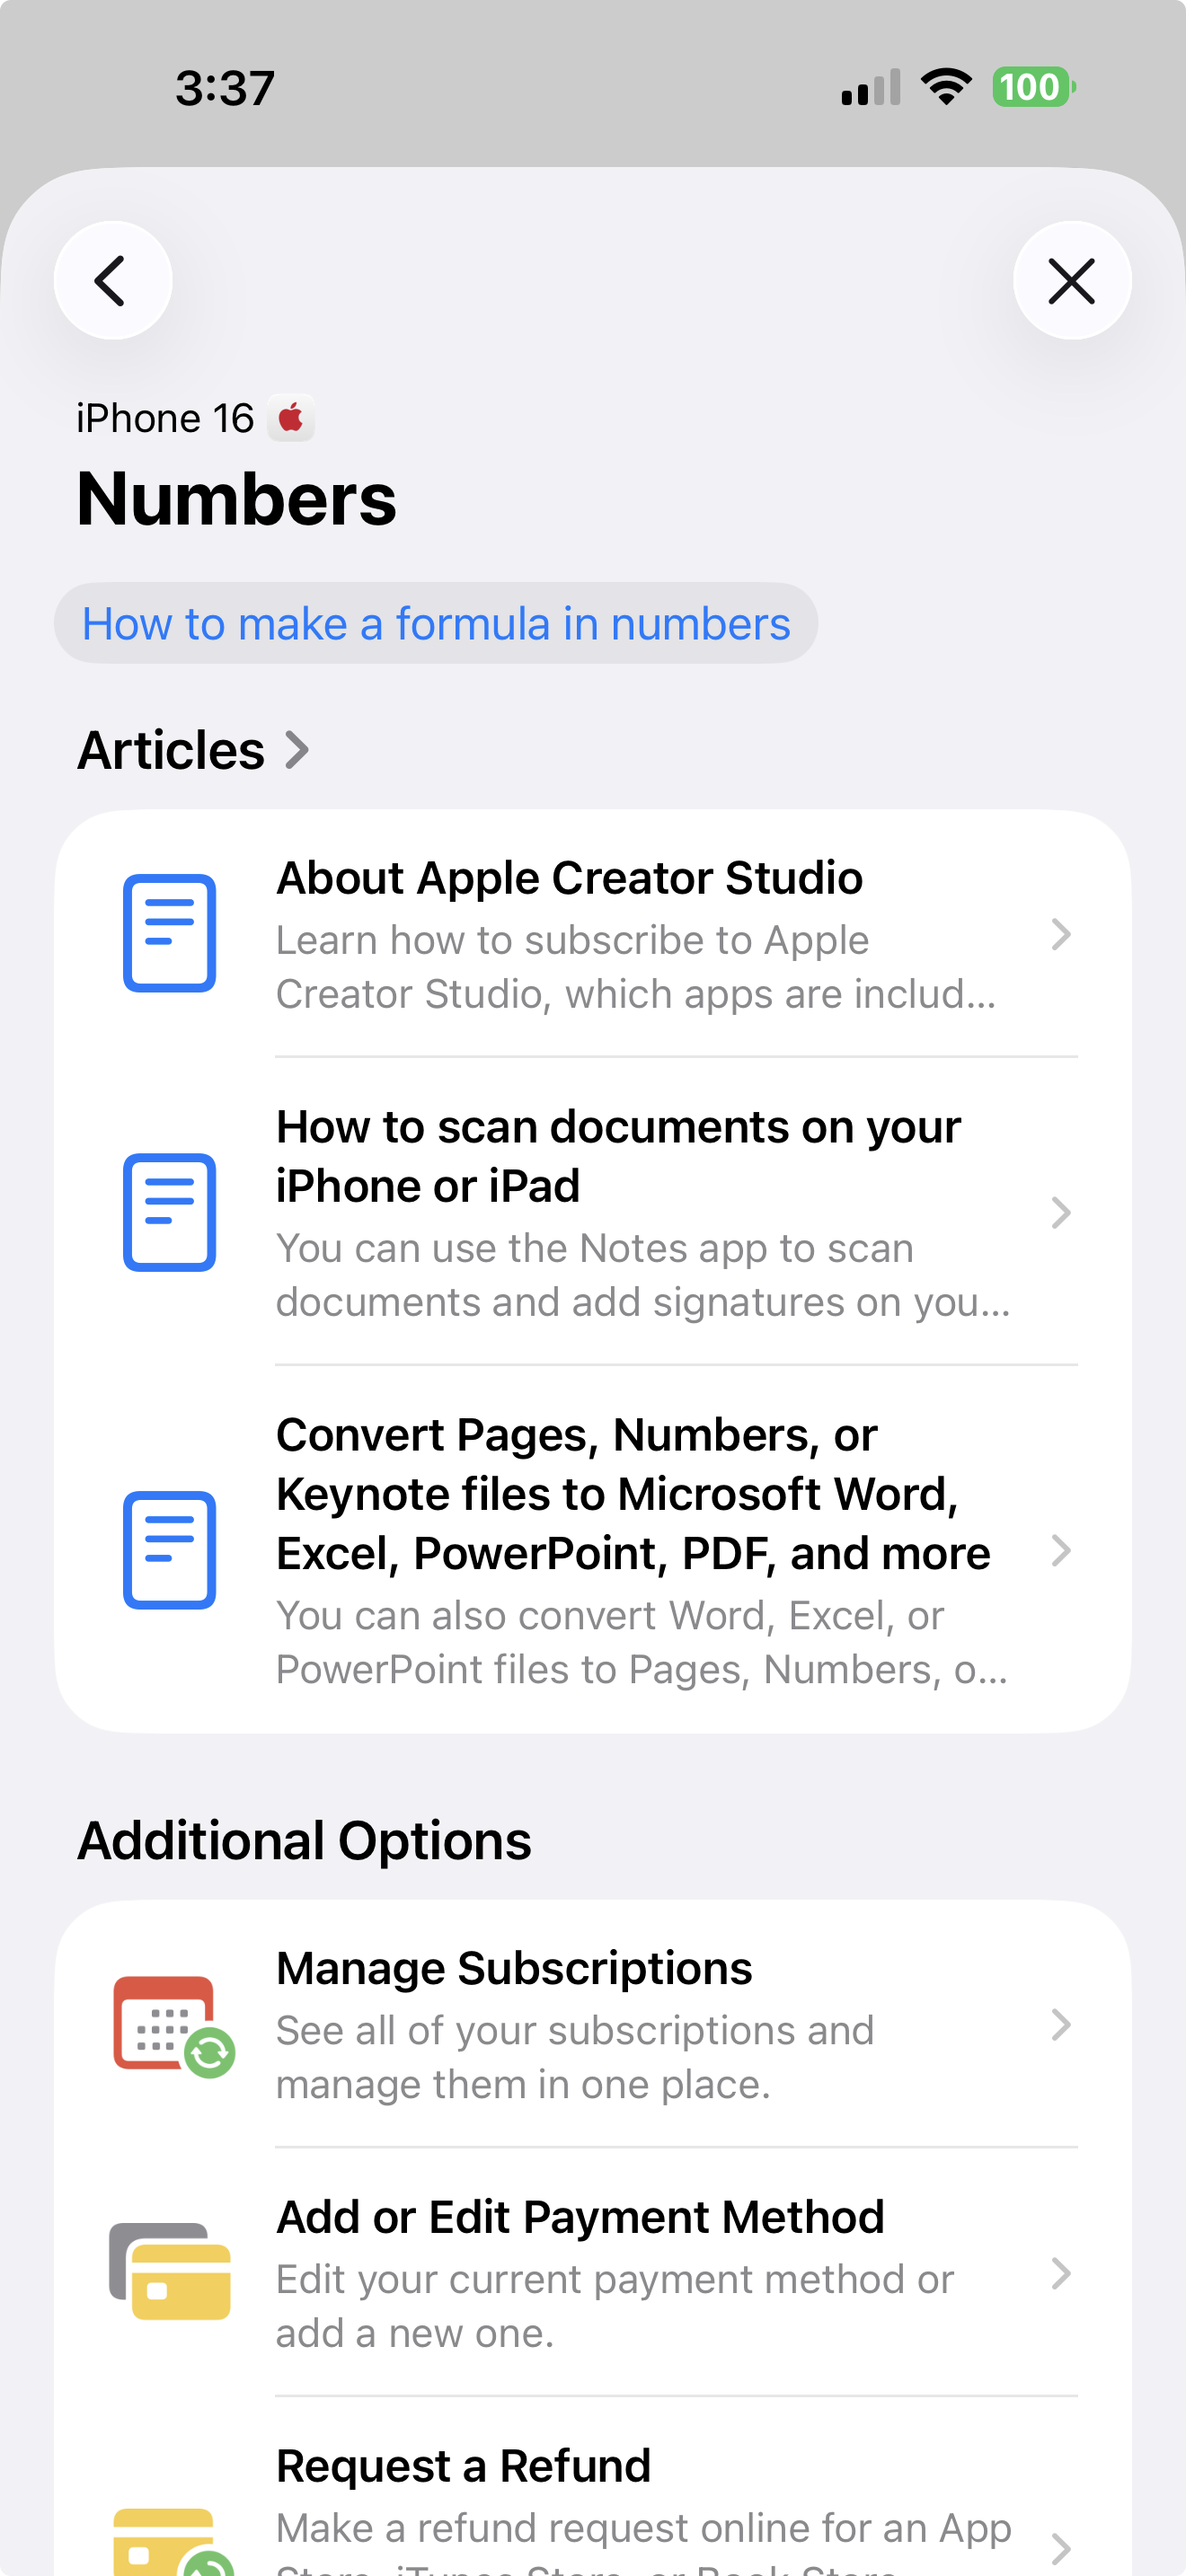Tap the Manage Subscriptions calendar icon
Screen dimensions: 1186x2576
173,2026
